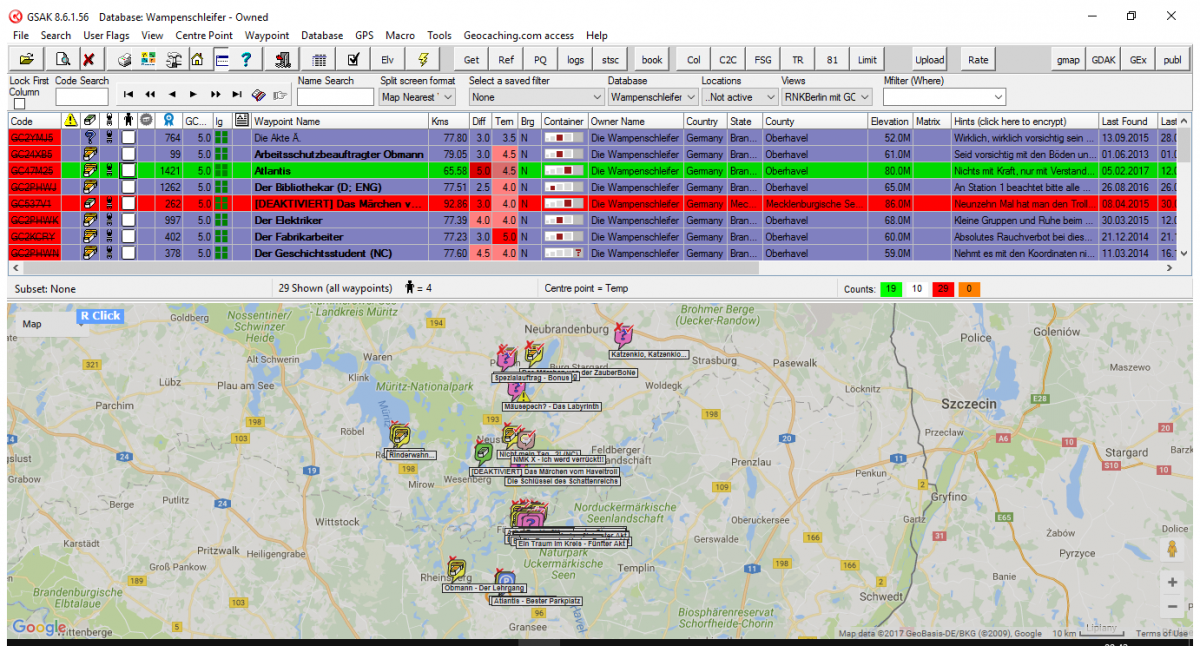The height and width of the screenshot is (646, 1200).
Task: Click the Atlantis map marker label
Action: [x=537, y=601]
